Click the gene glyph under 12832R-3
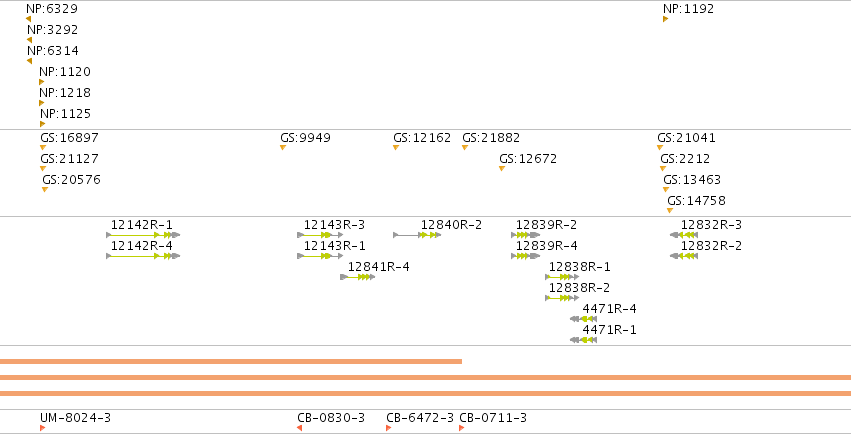The image size is (851, 434). tap(684, 235)
